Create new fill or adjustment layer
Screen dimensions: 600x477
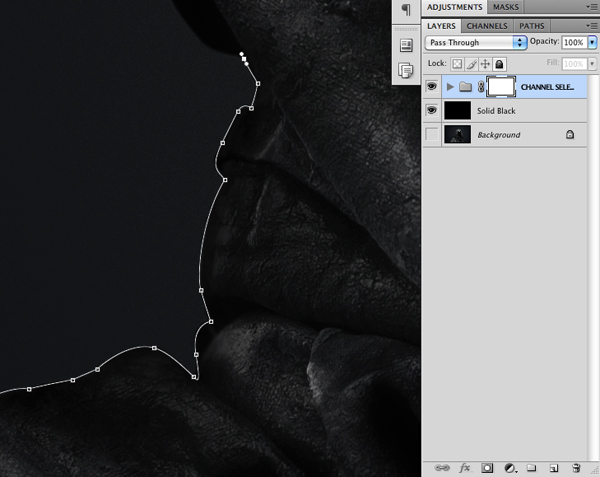click(510, 467)
